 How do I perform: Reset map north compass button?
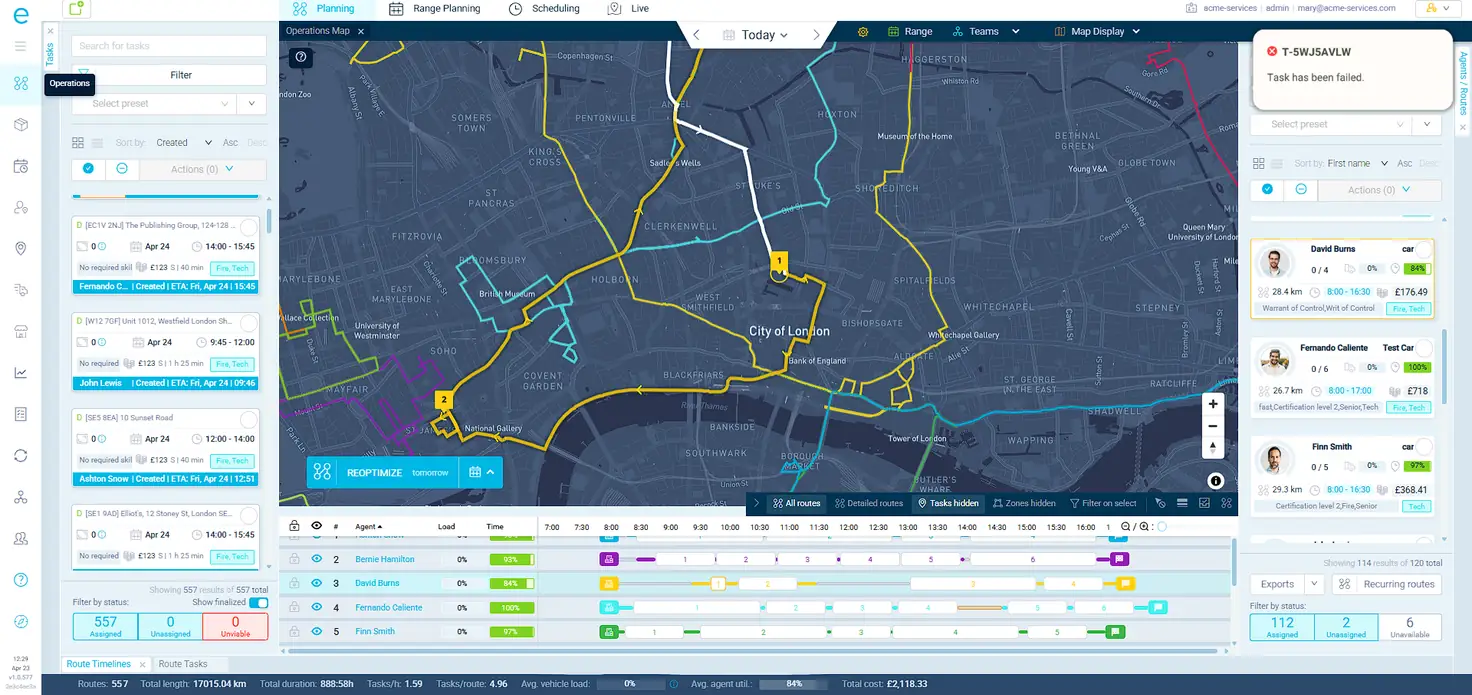pyautogui.click(x=1213, y=448)
